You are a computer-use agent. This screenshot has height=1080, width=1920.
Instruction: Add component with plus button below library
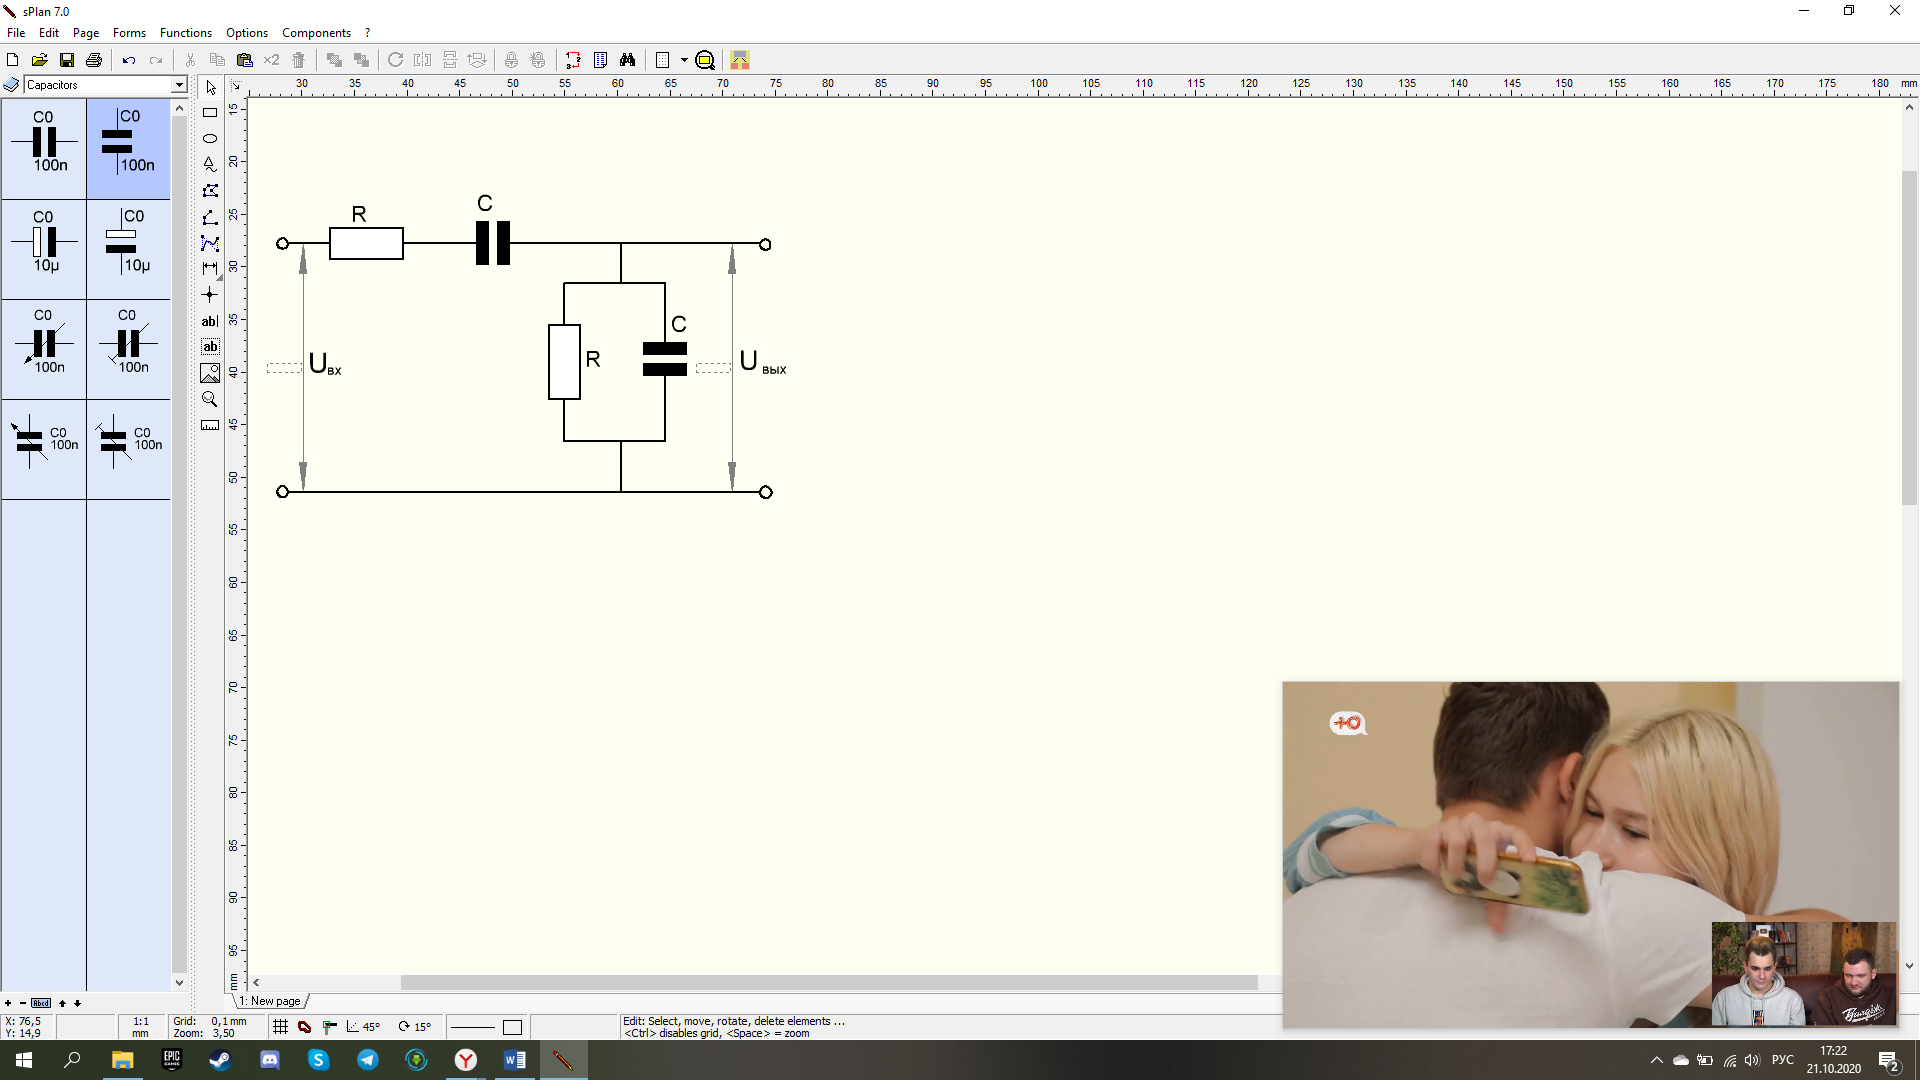tap(8, 1003)
